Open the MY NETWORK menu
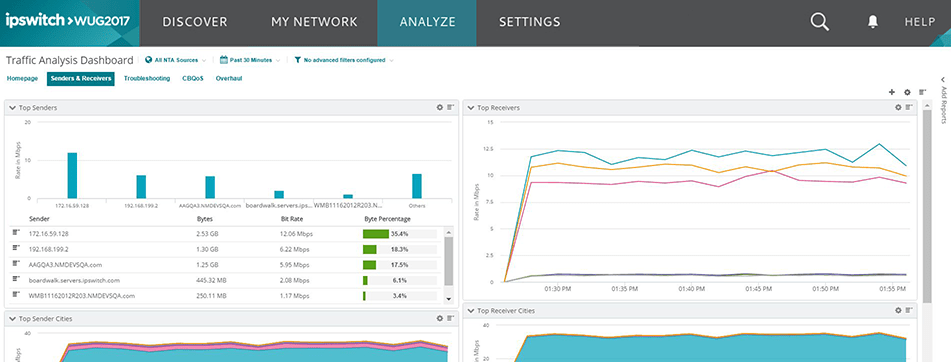951x362 pixels. click(x=314, y=22)
